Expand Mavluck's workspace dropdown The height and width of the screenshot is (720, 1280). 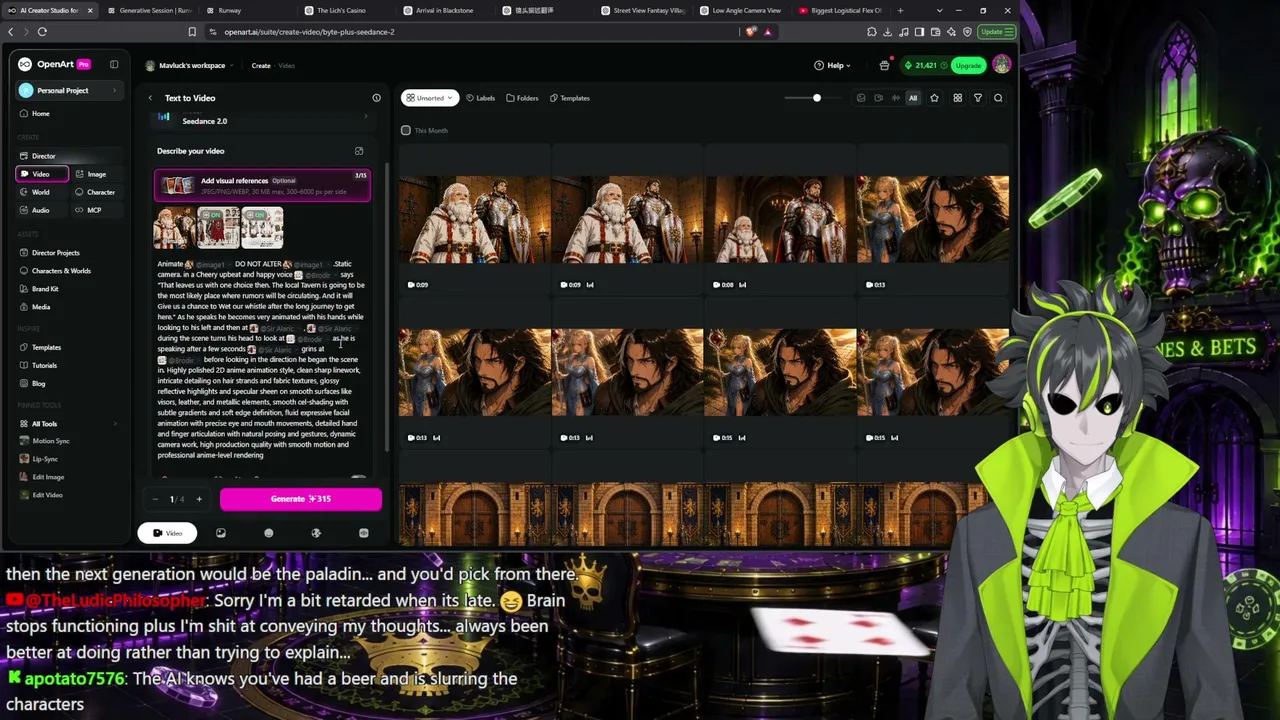click(190, 66)
